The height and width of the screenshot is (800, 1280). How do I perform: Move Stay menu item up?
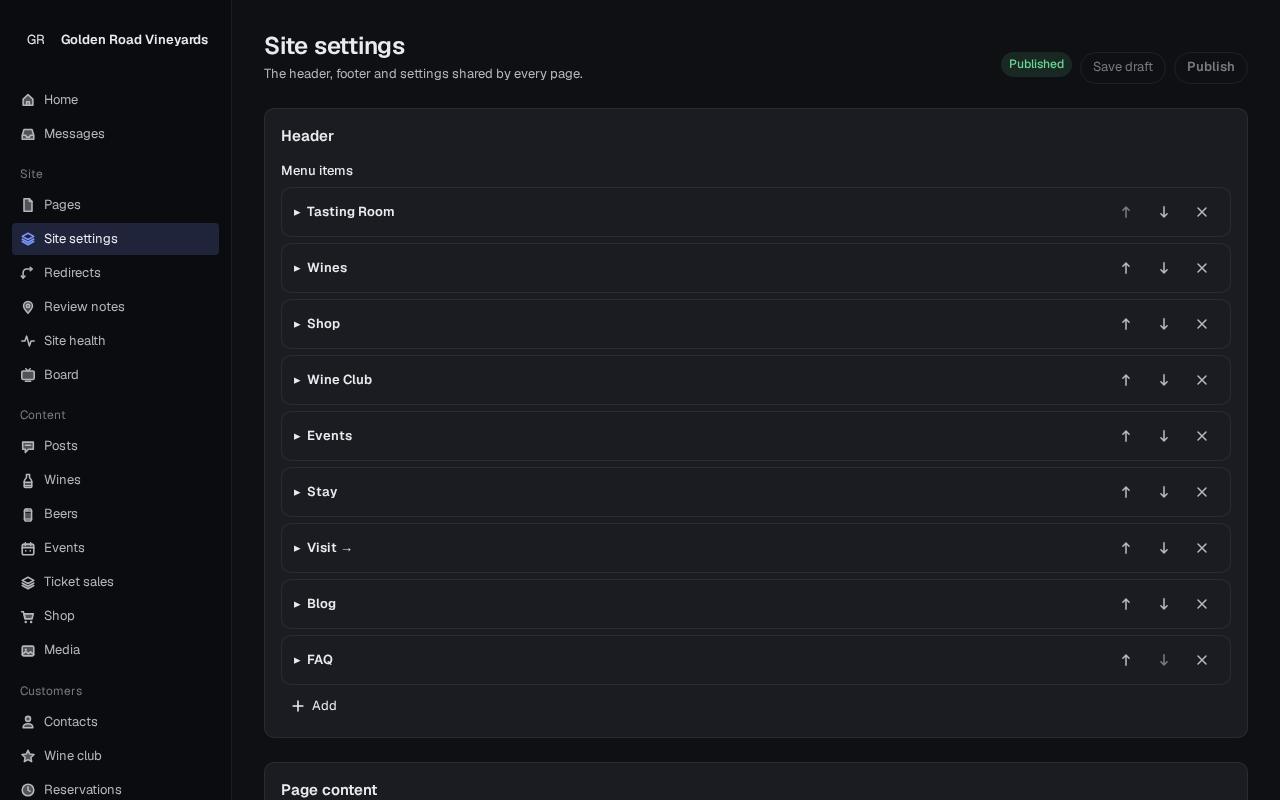pos(1126,492)
